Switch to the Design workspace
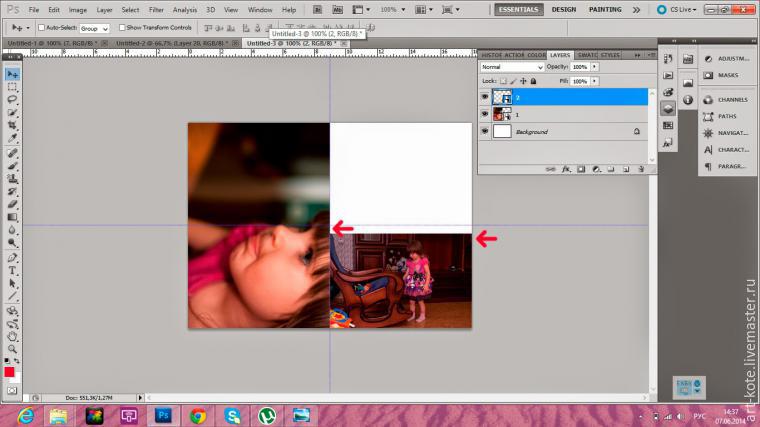This screenshot has width=760, height=427. (x=563, y=9)
